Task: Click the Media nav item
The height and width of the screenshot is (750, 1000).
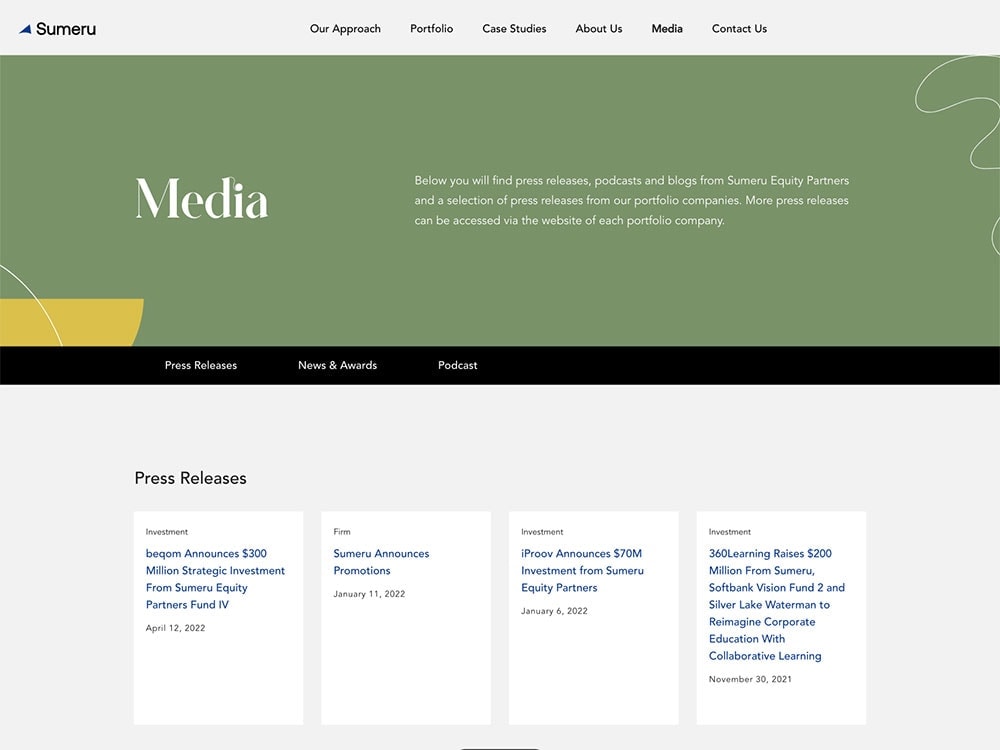Action: tap(667, 29)
